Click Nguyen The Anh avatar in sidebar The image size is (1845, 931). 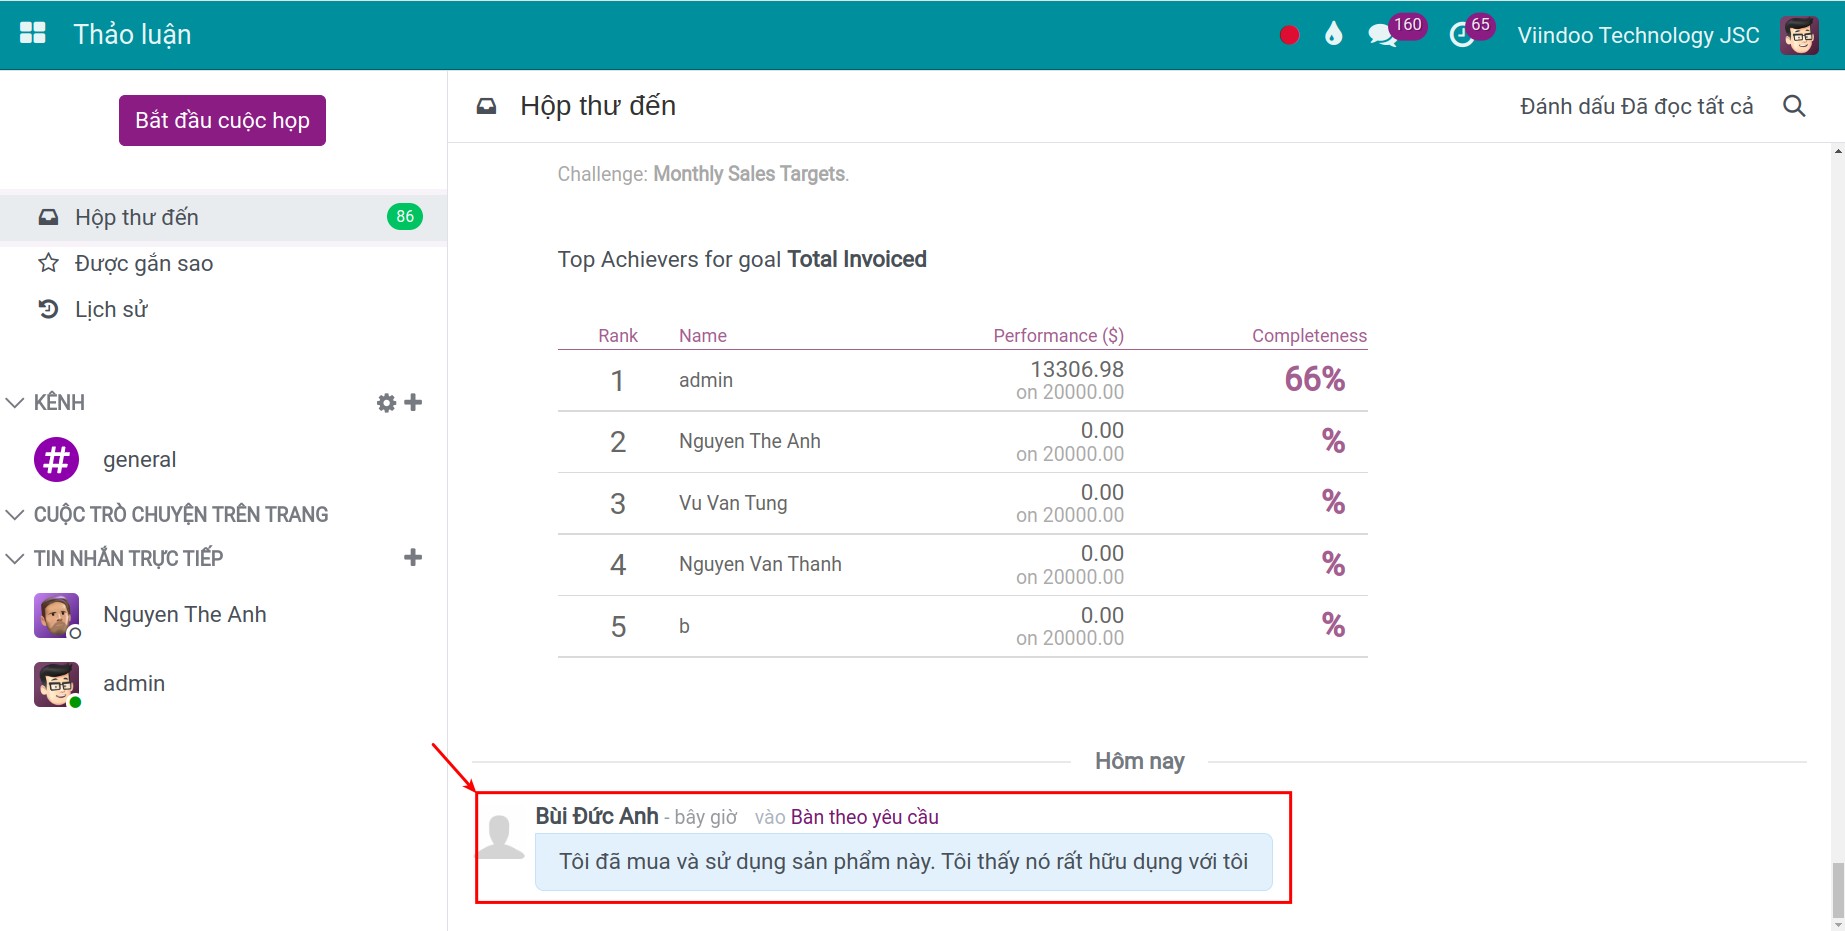tap(57, 615)
